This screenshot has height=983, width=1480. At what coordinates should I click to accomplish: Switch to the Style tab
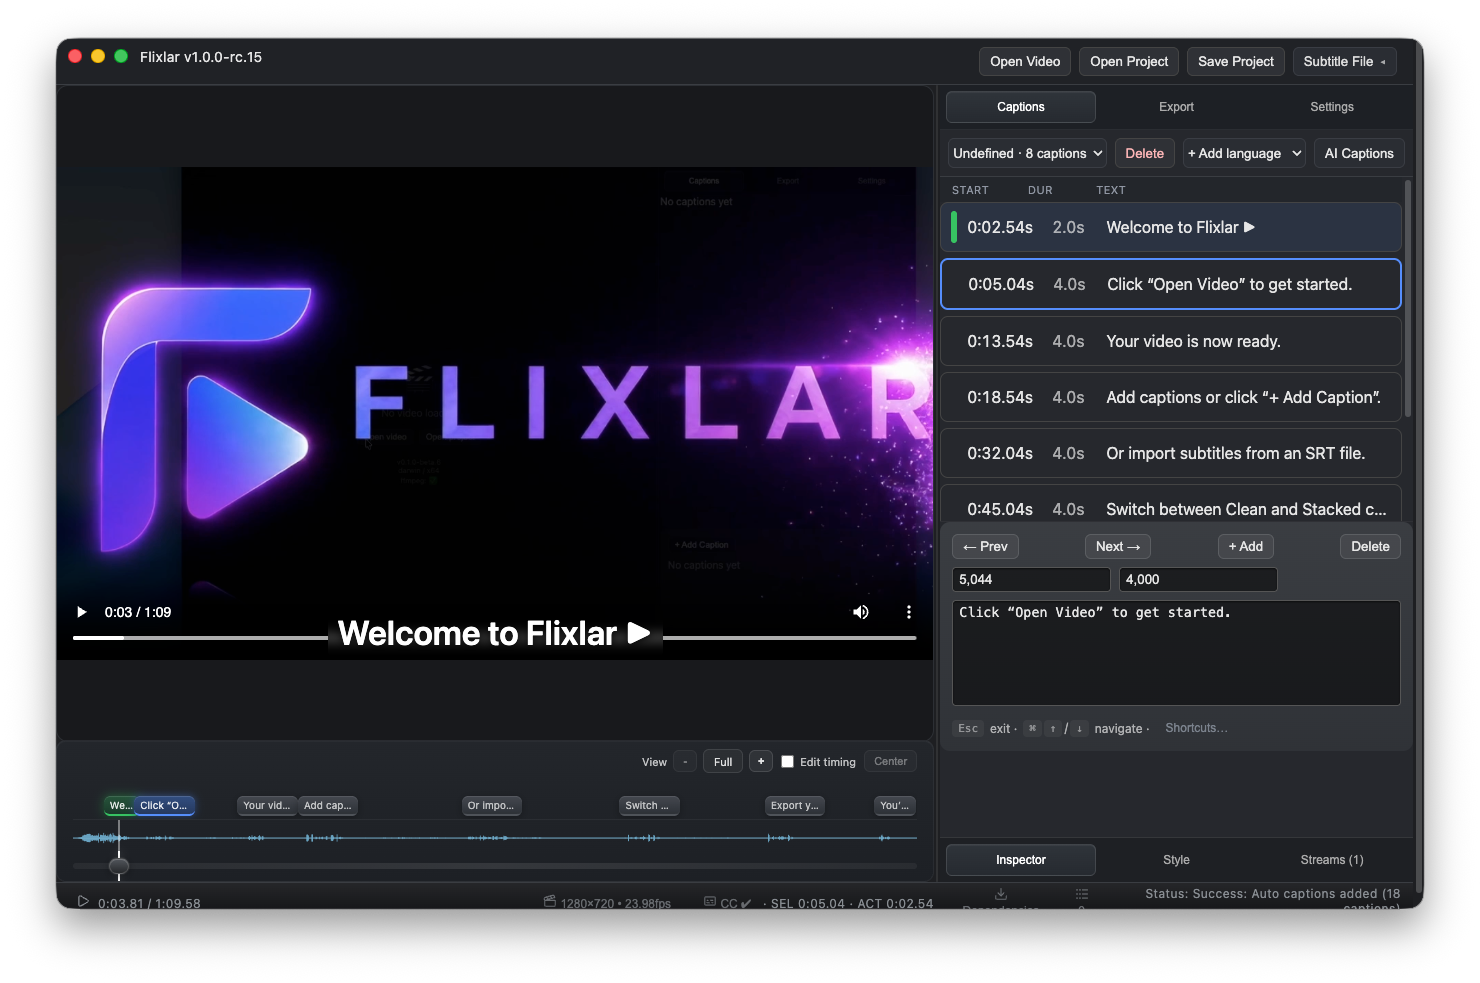1176,860
